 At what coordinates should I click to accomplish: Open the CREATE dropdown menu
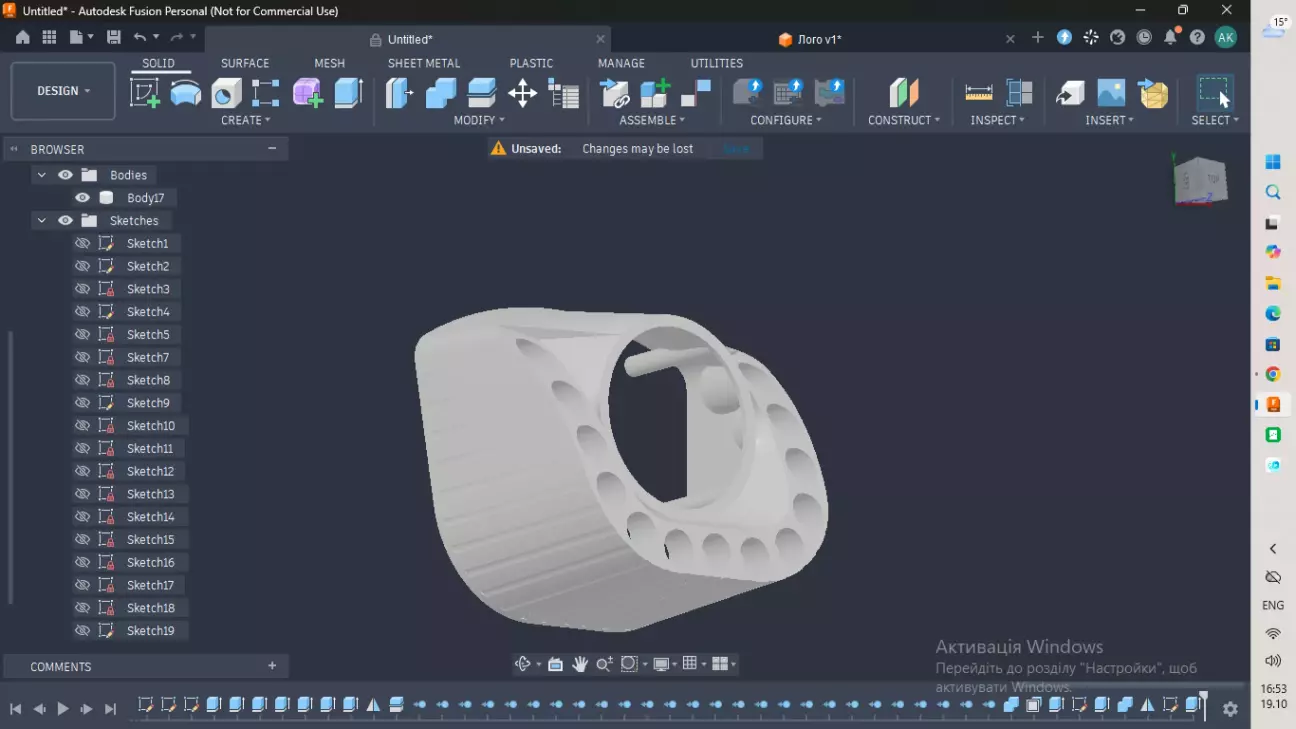tap(245, 120)
